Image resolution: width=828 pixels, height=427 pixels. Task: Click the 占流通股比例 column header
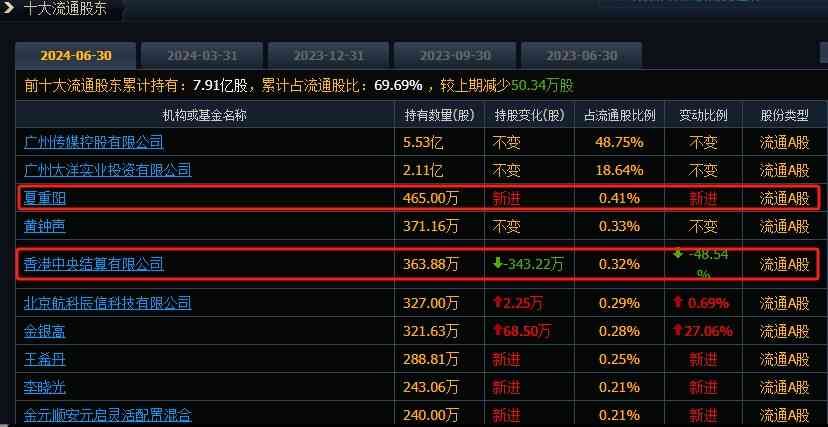tap(620, 115)
